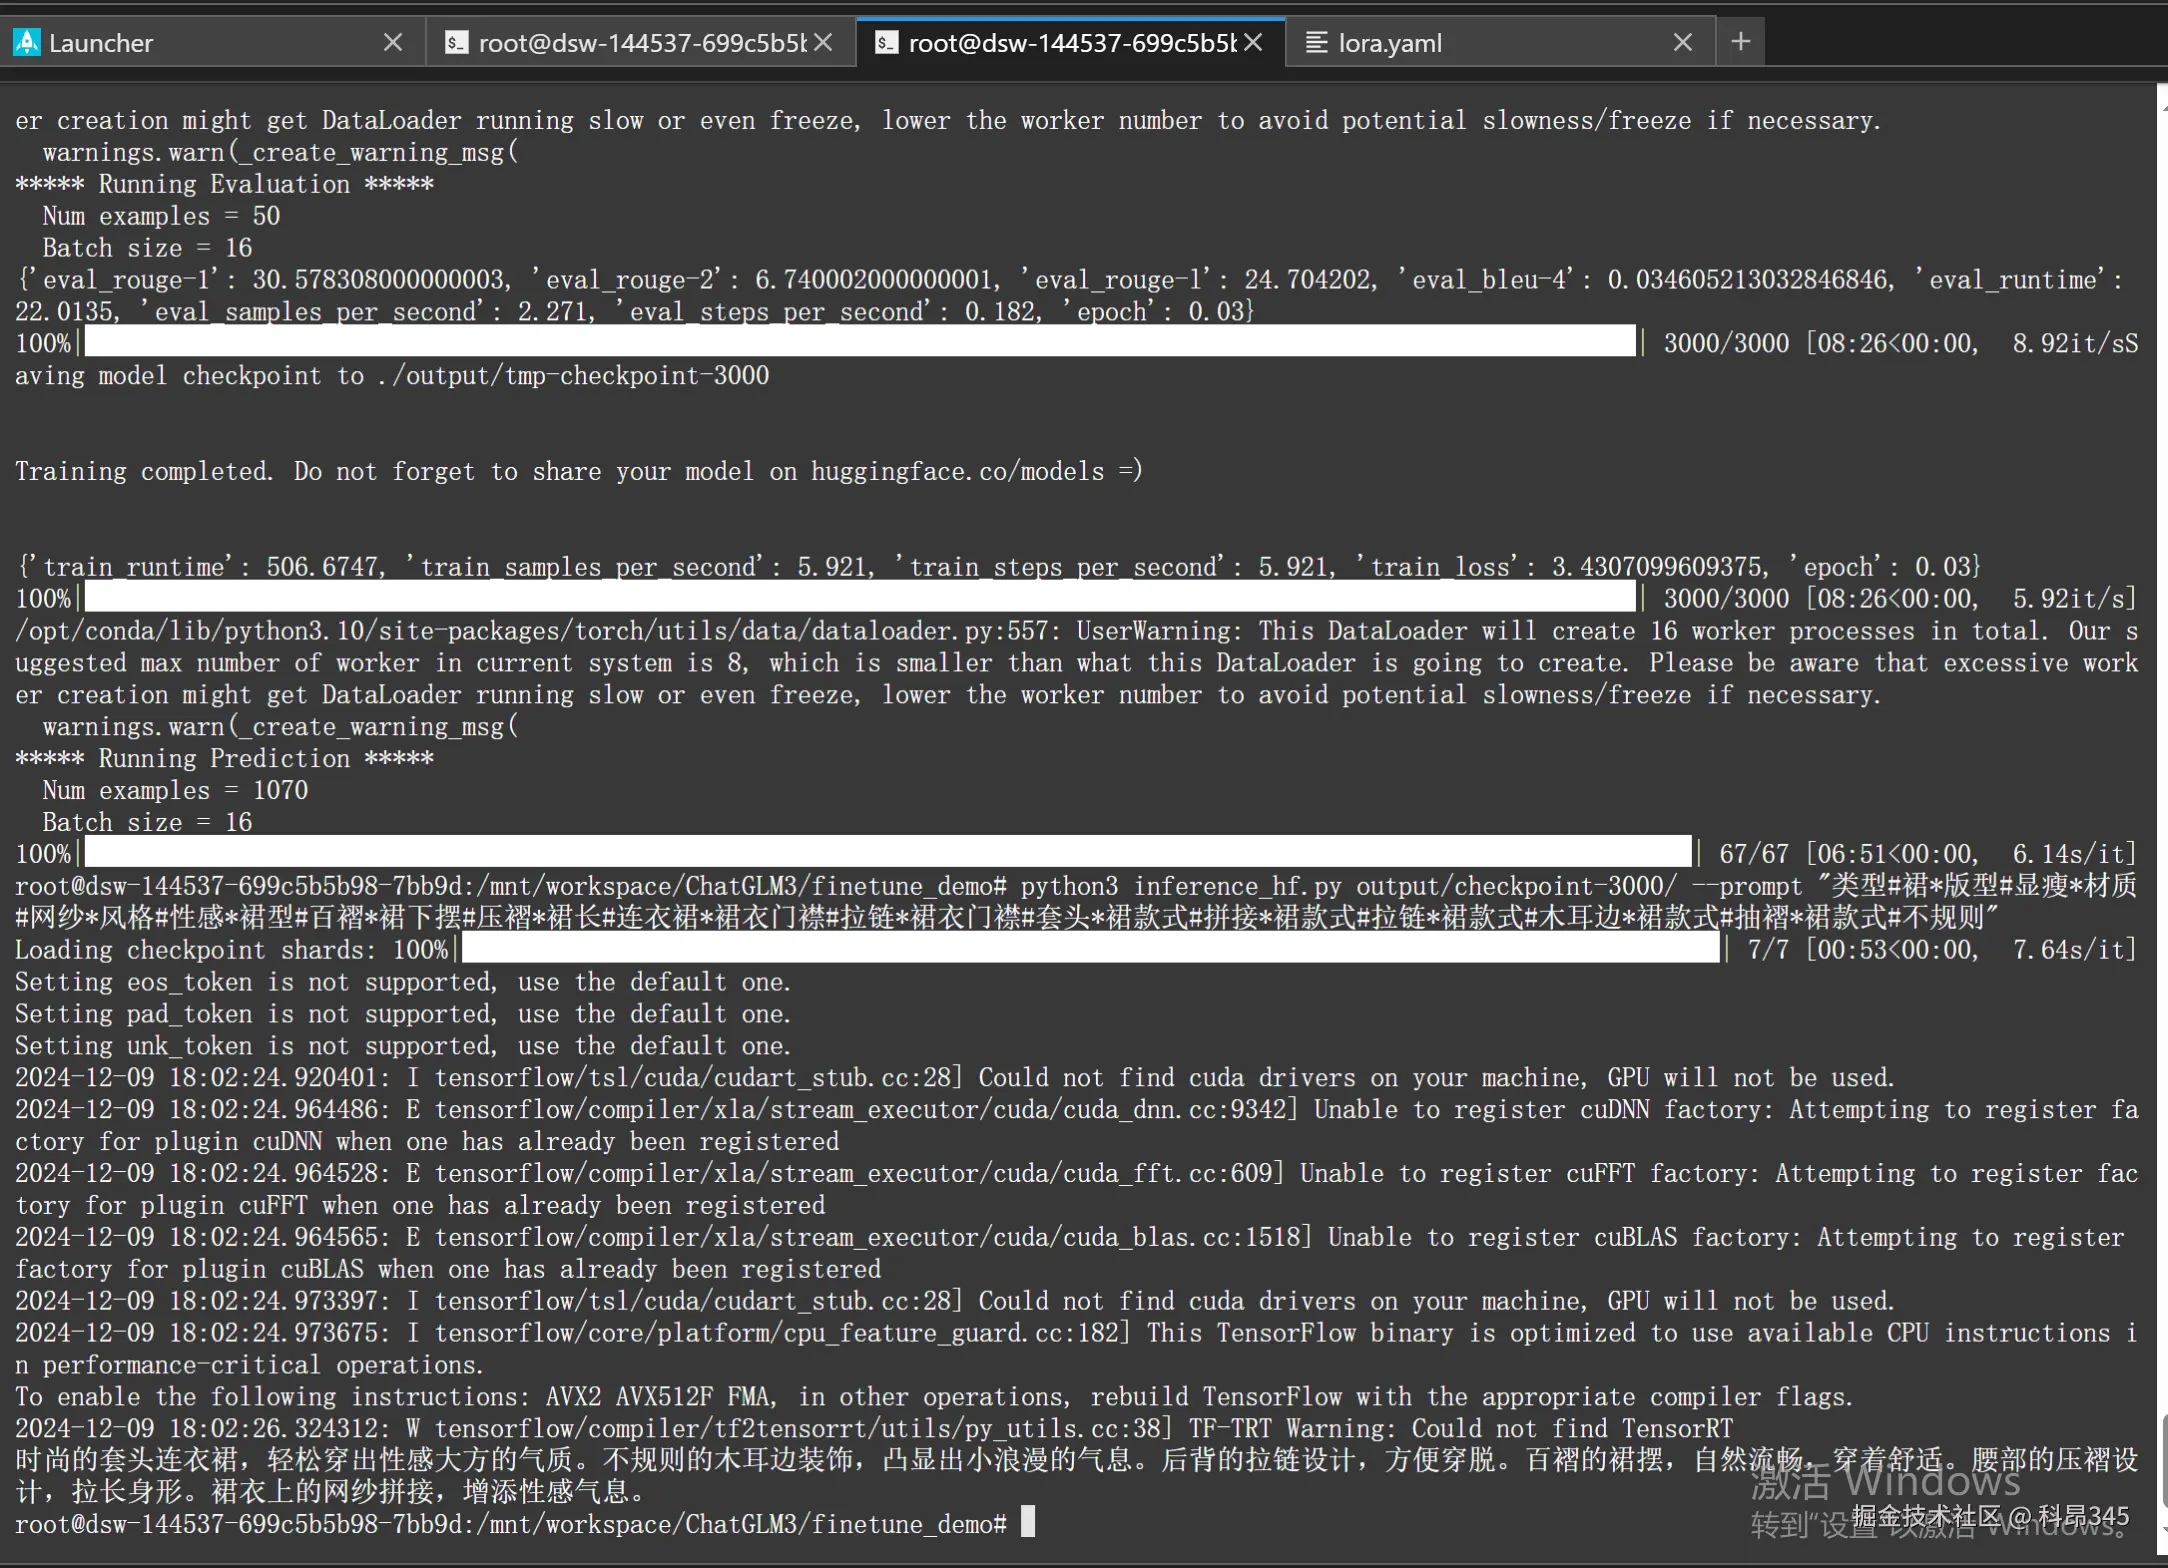Click the first terminal tab's console icon

click(456, 42)
